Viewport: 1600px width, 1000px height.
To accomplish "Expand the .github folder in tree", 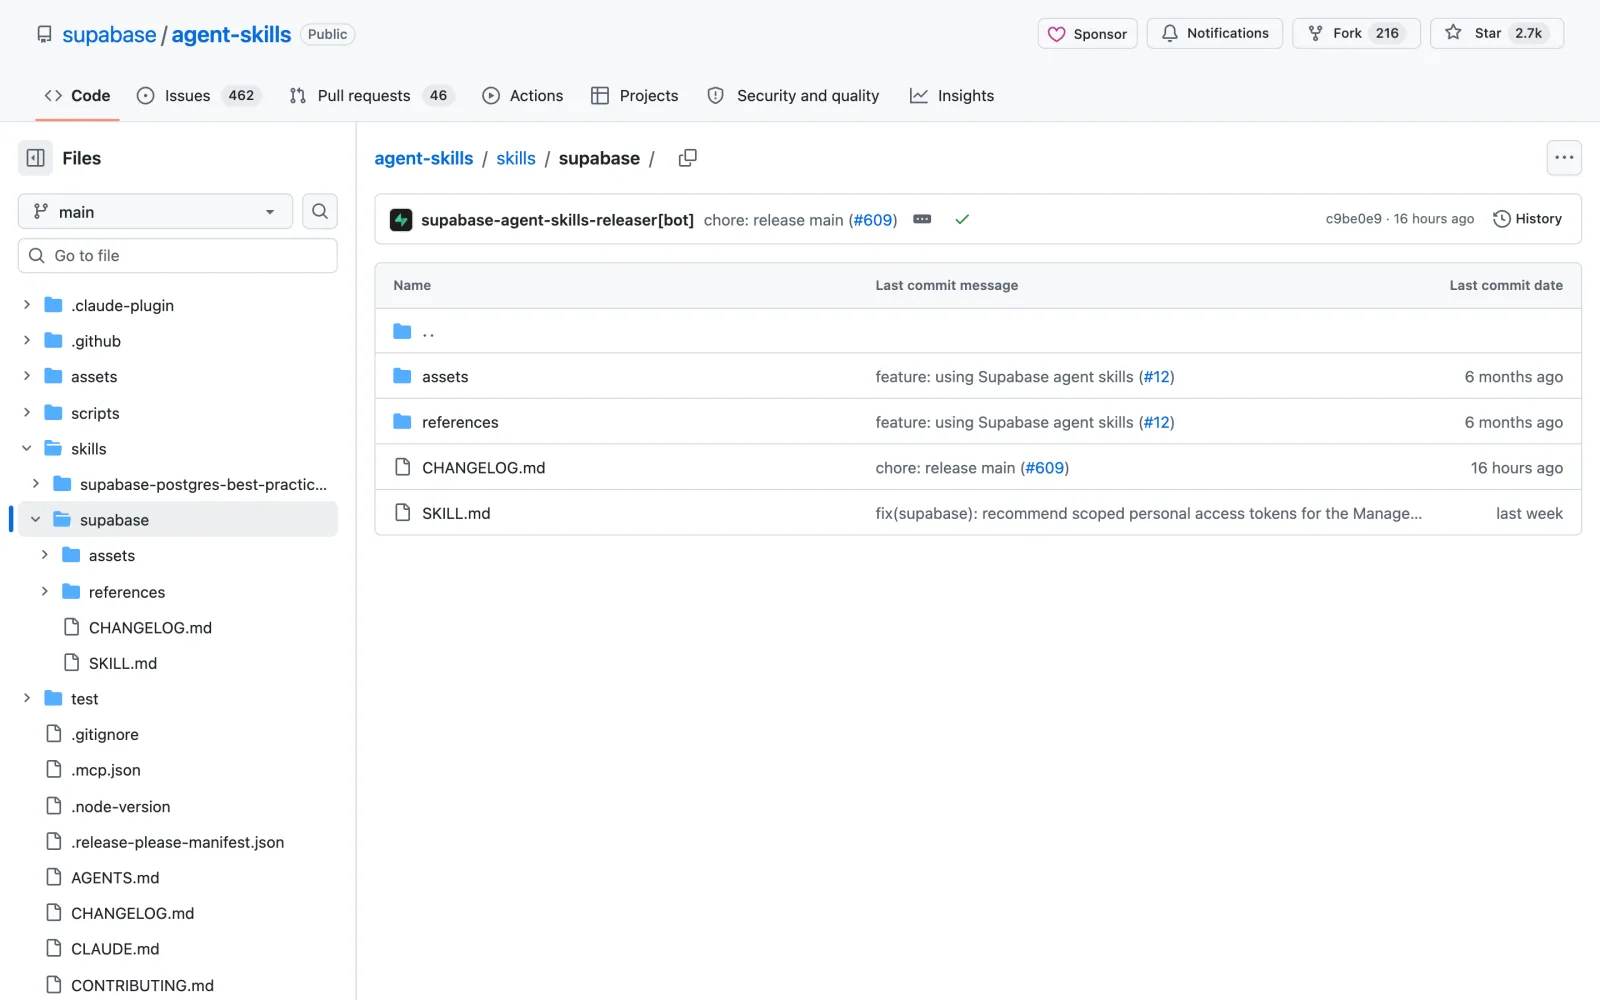I will tap(27, 341).
